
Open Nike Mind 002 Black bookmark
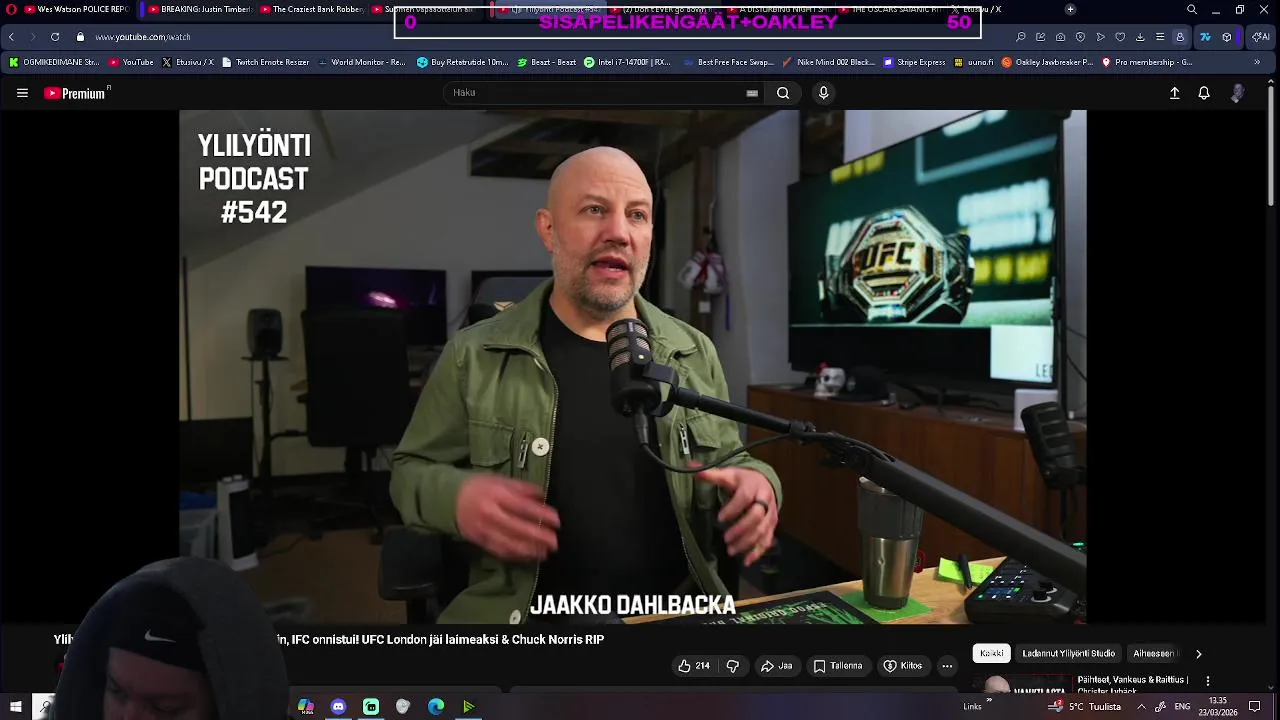point(828,62)
